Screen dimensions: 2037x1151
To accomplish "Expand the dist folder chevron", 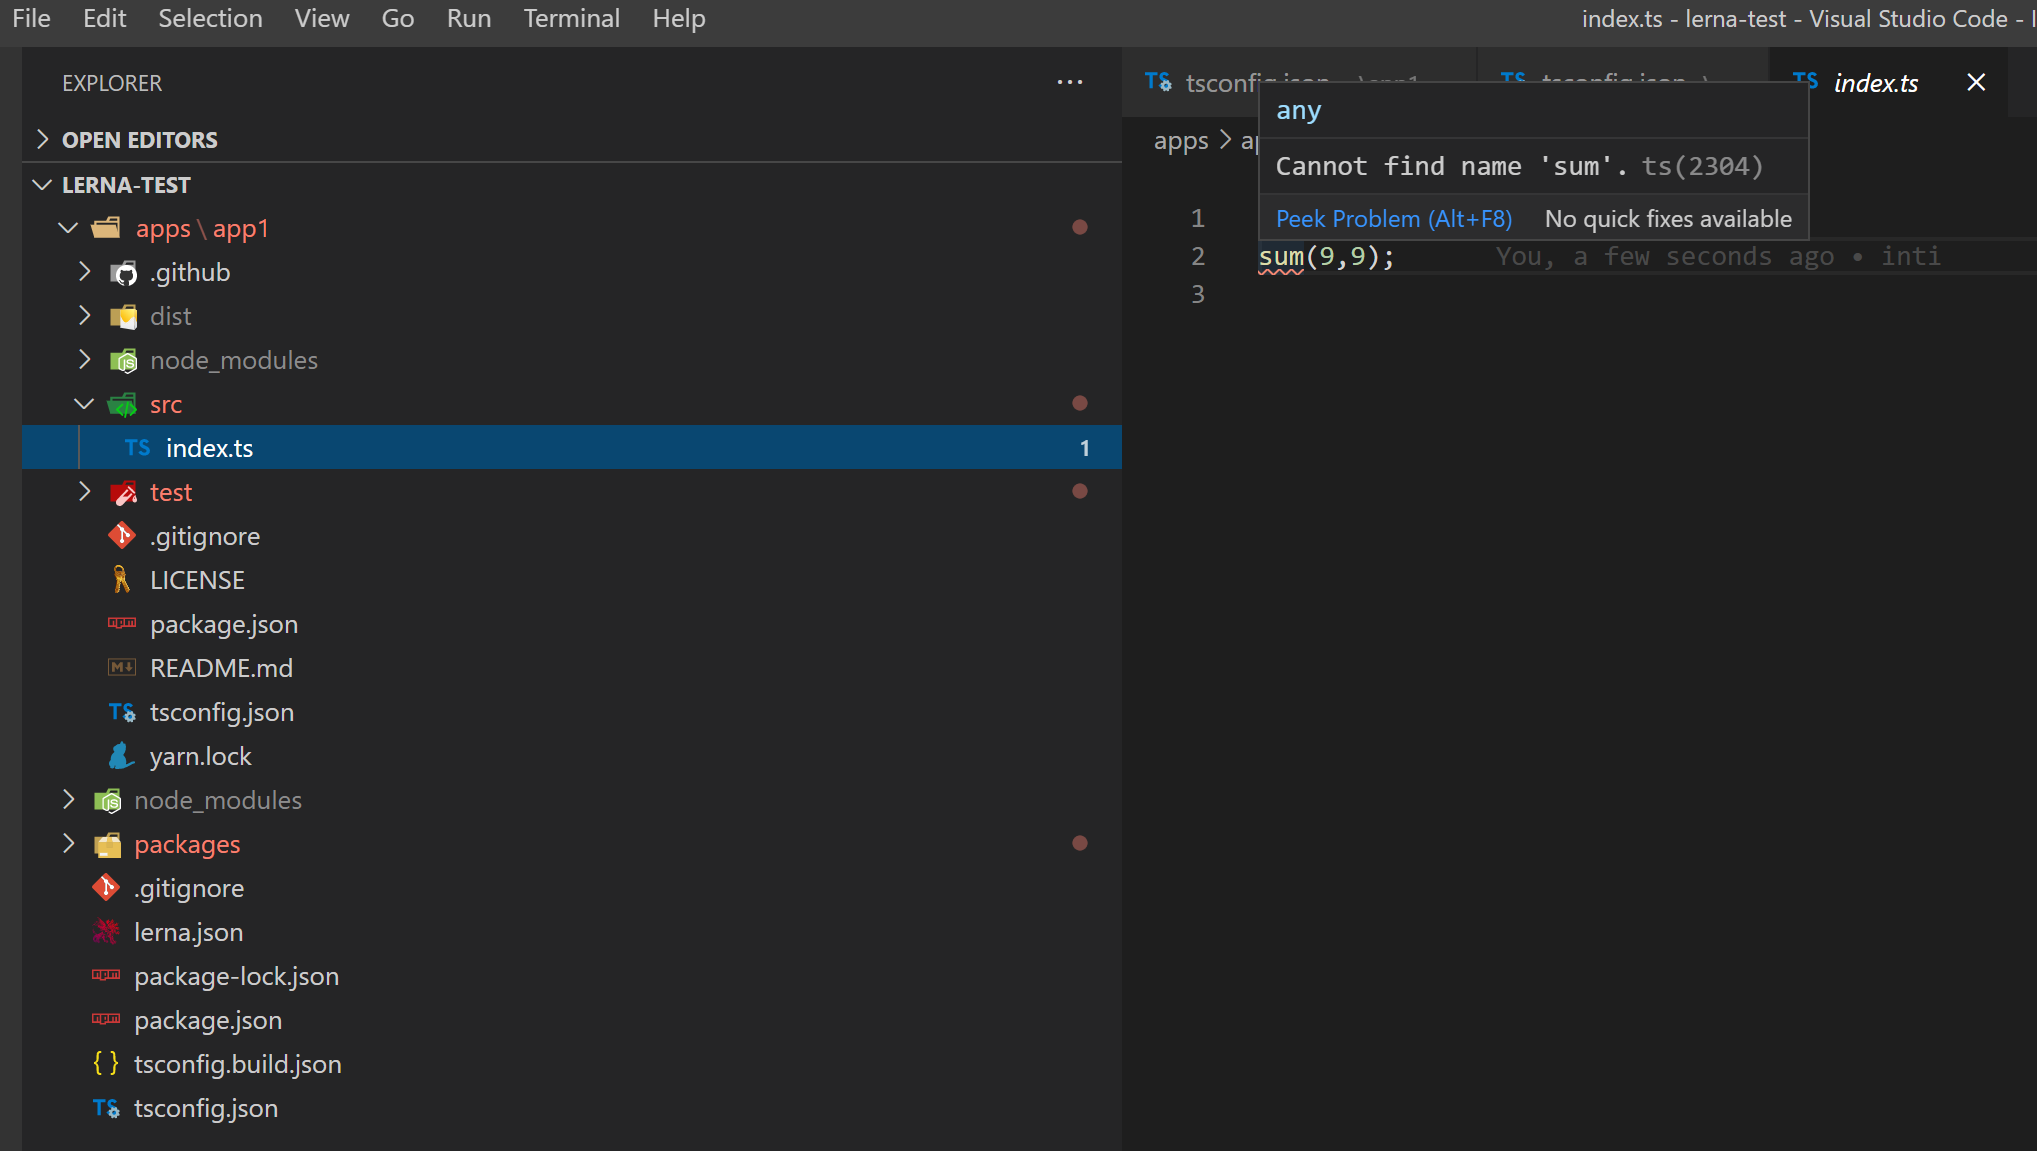I will coord(85,316).
